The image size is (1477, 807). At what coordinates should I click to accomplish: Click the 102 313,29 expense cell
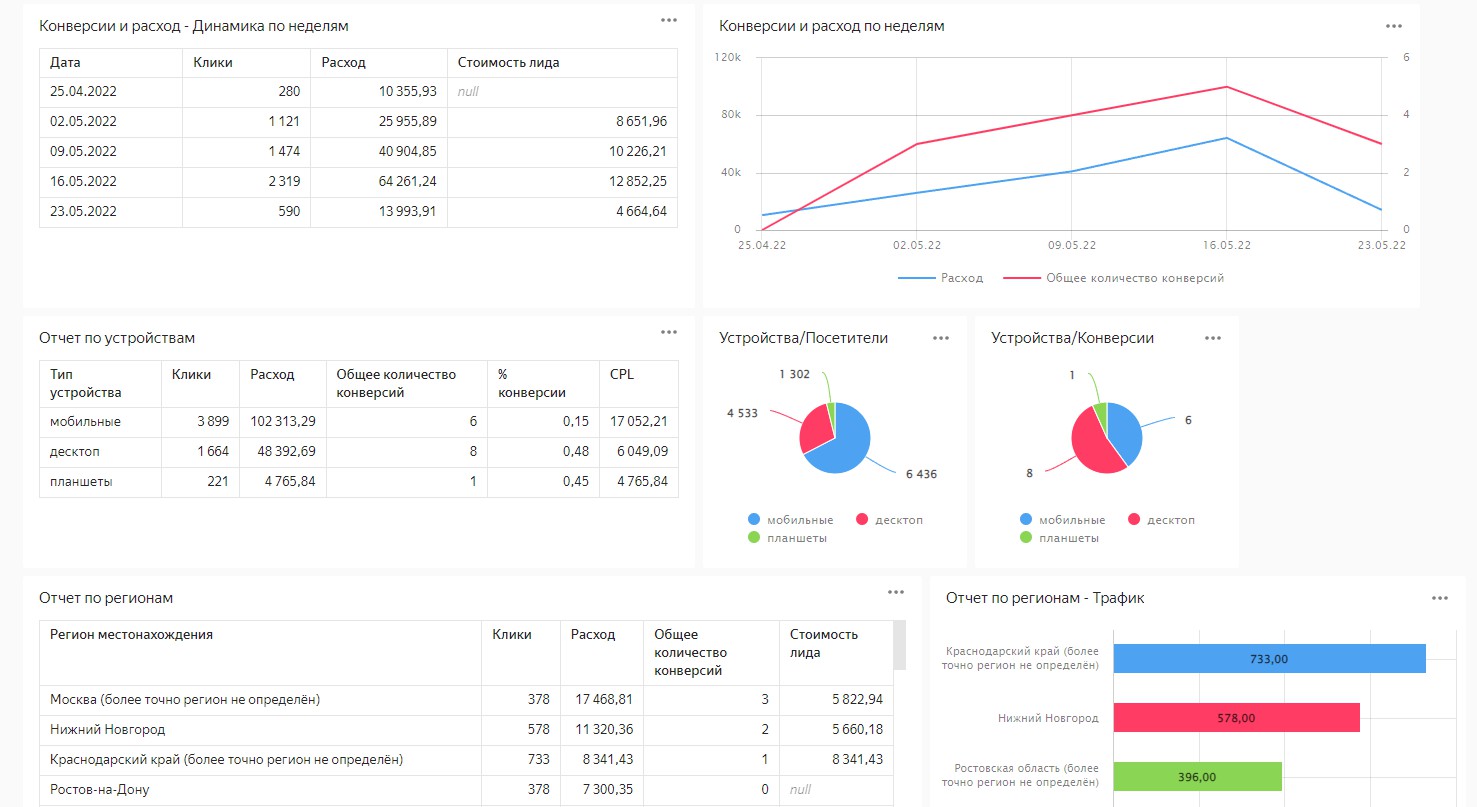point(282,422)
